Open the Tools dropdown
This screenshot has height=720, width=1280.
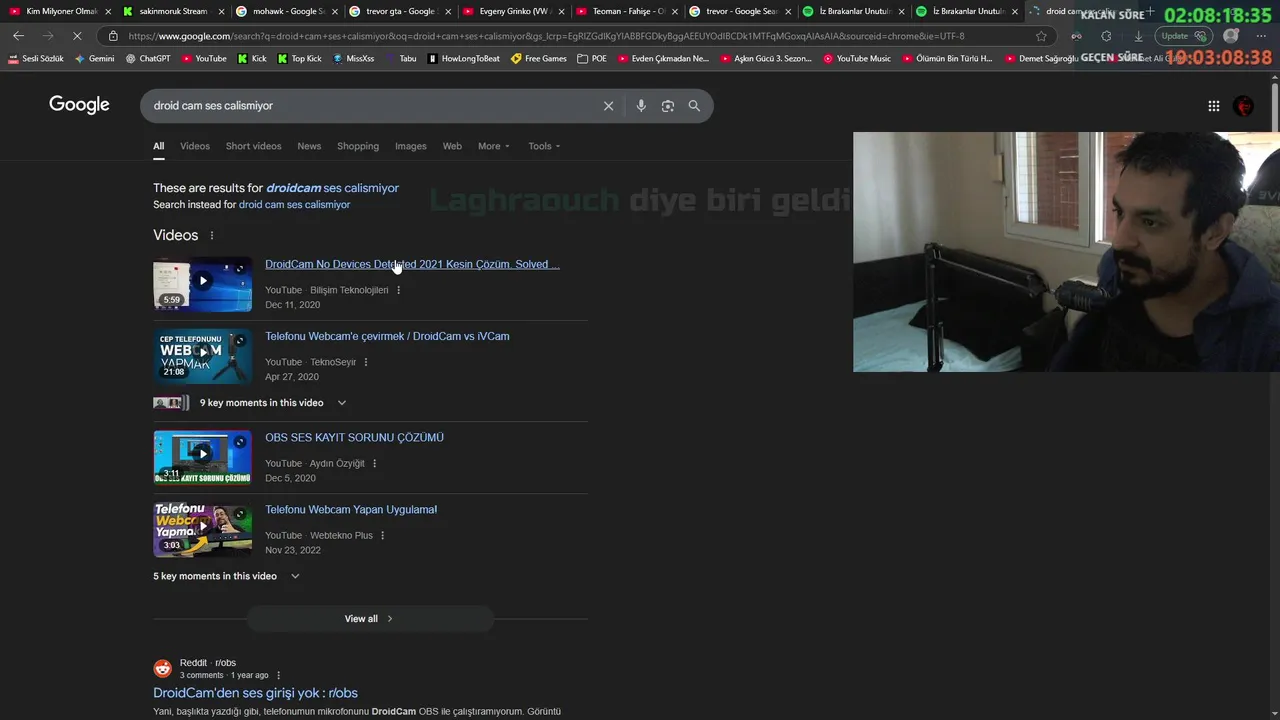544,146
